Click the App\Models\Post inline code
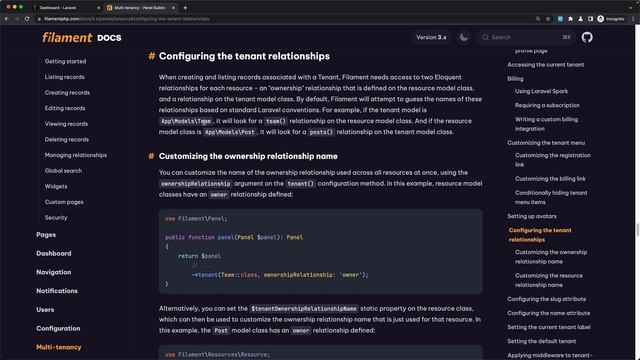This screenshot has width=640, height=360. coord(230,132)
